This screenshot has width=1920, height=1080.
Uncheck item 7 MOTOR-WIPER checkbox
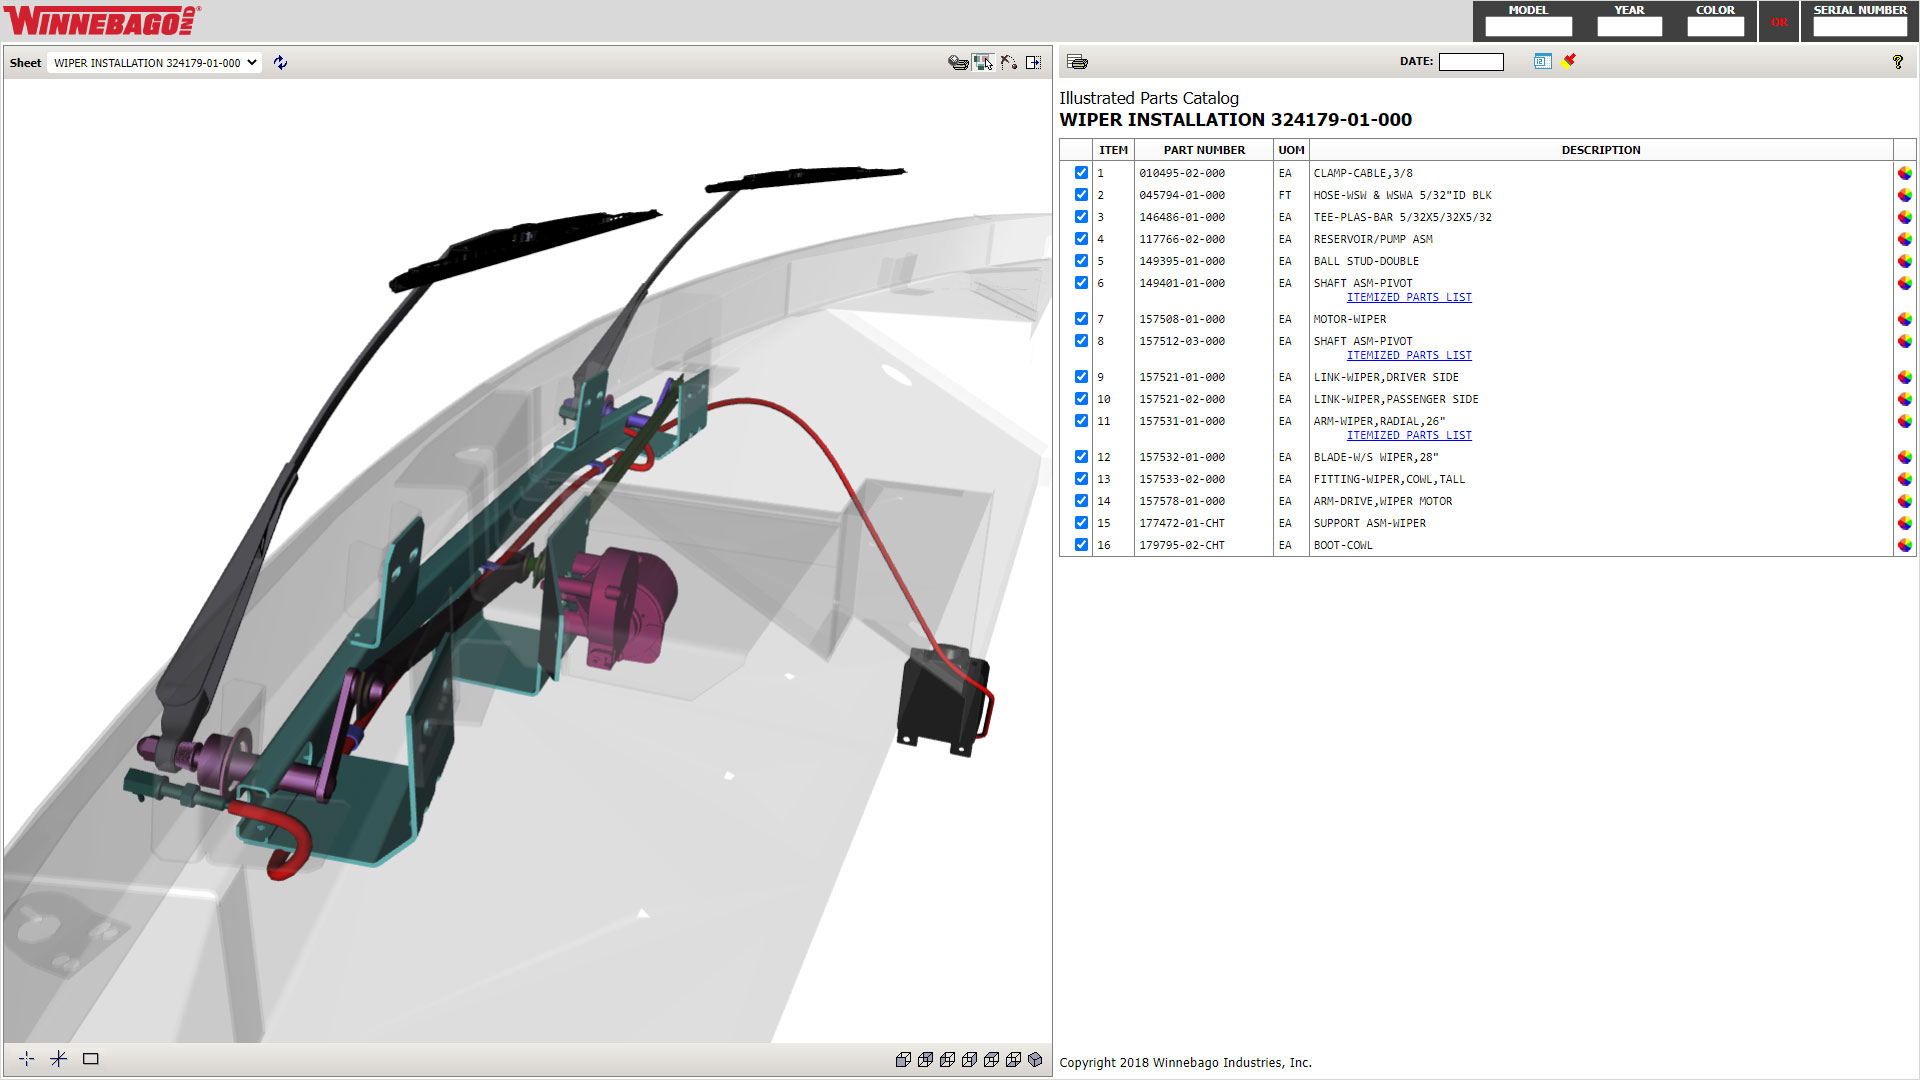point(1081,319)
